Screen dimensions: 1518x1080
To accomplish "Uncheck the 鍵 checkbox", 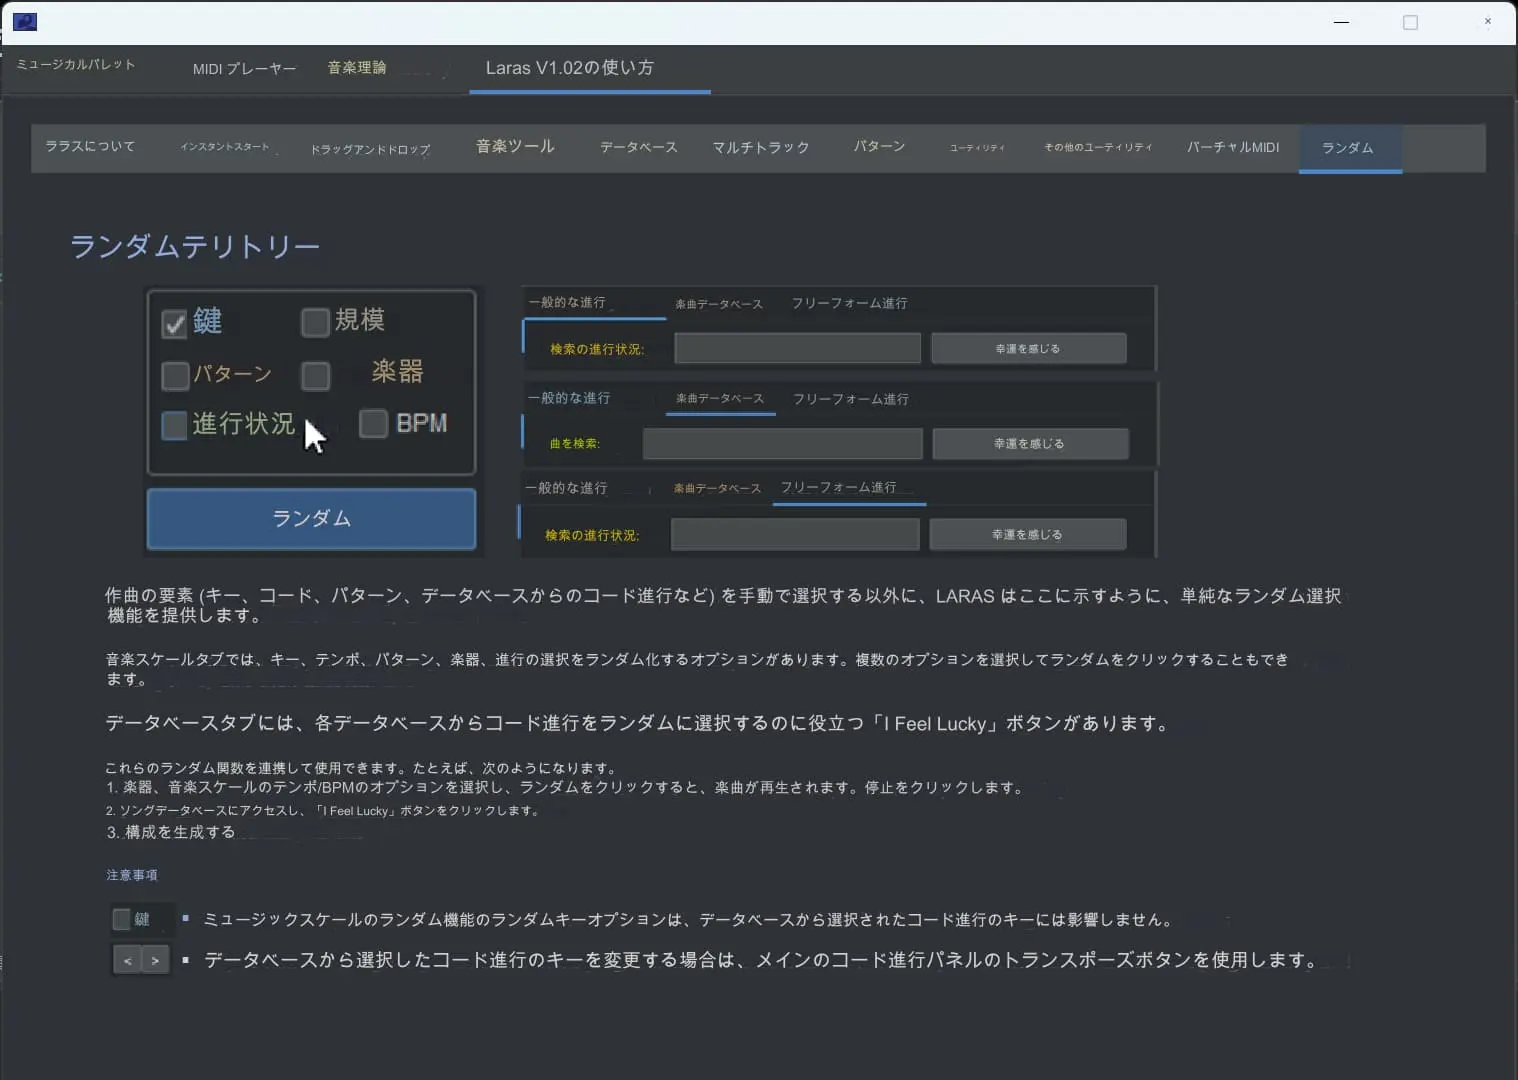I will (174, 324).
